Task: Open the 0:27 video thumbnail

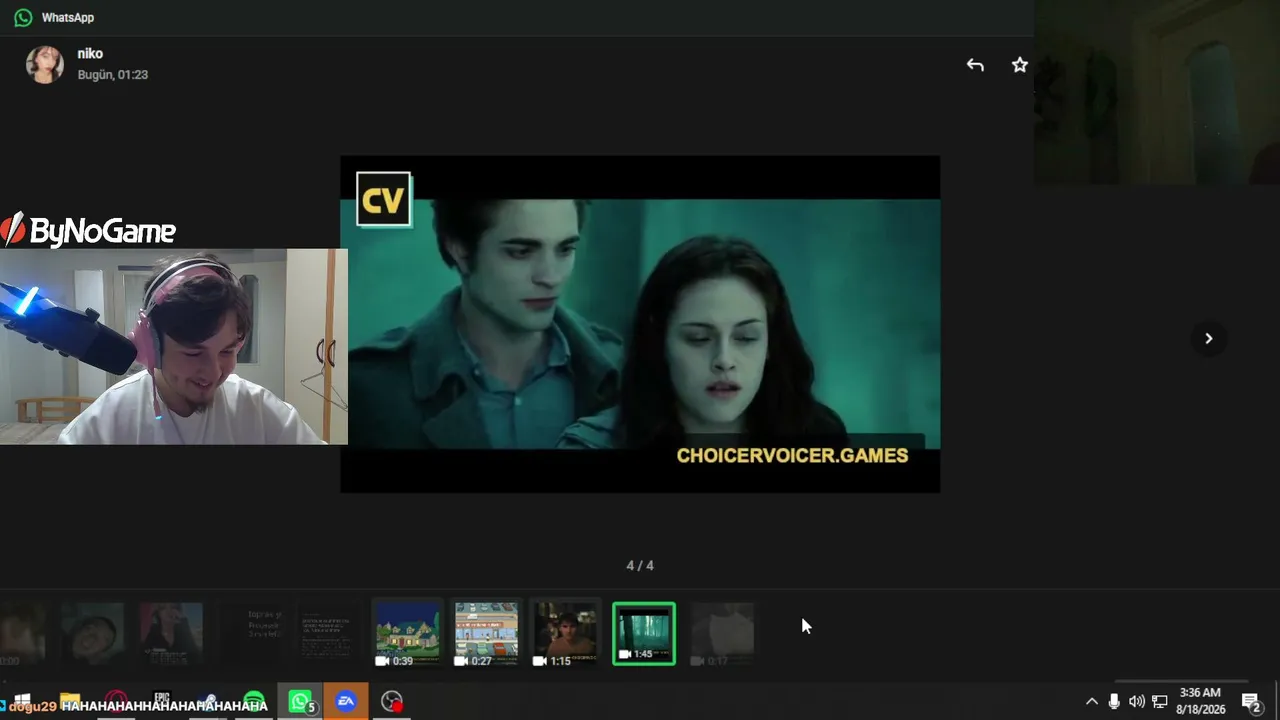Action: pos(486,634)
